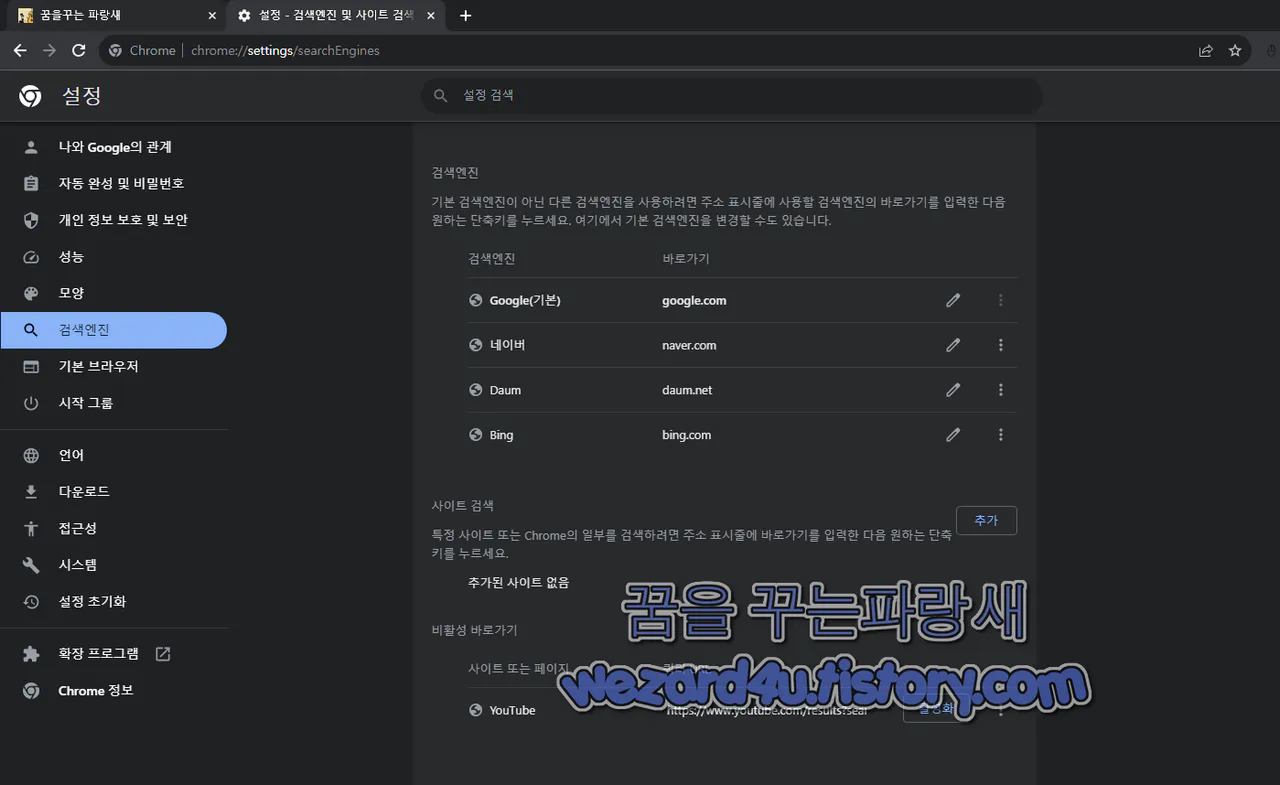Click the Chrome settings logo at top left
The width and height of the screenshot is (1280, 785).
[x=30, y=96]
